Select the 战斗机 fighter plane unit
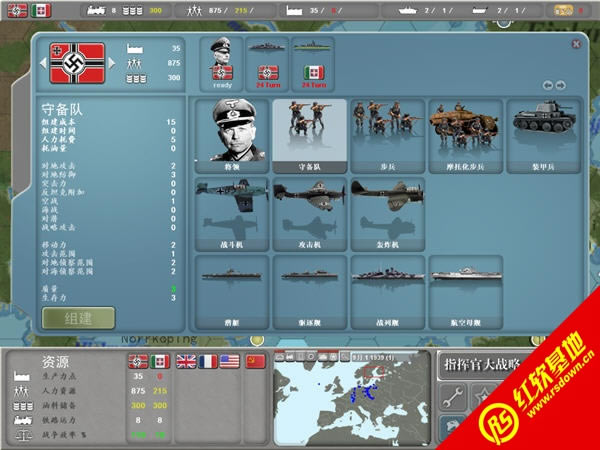Image resolution: width=600 pixels, height=450 pixels. pyautogui.click(x=231, y=214)
